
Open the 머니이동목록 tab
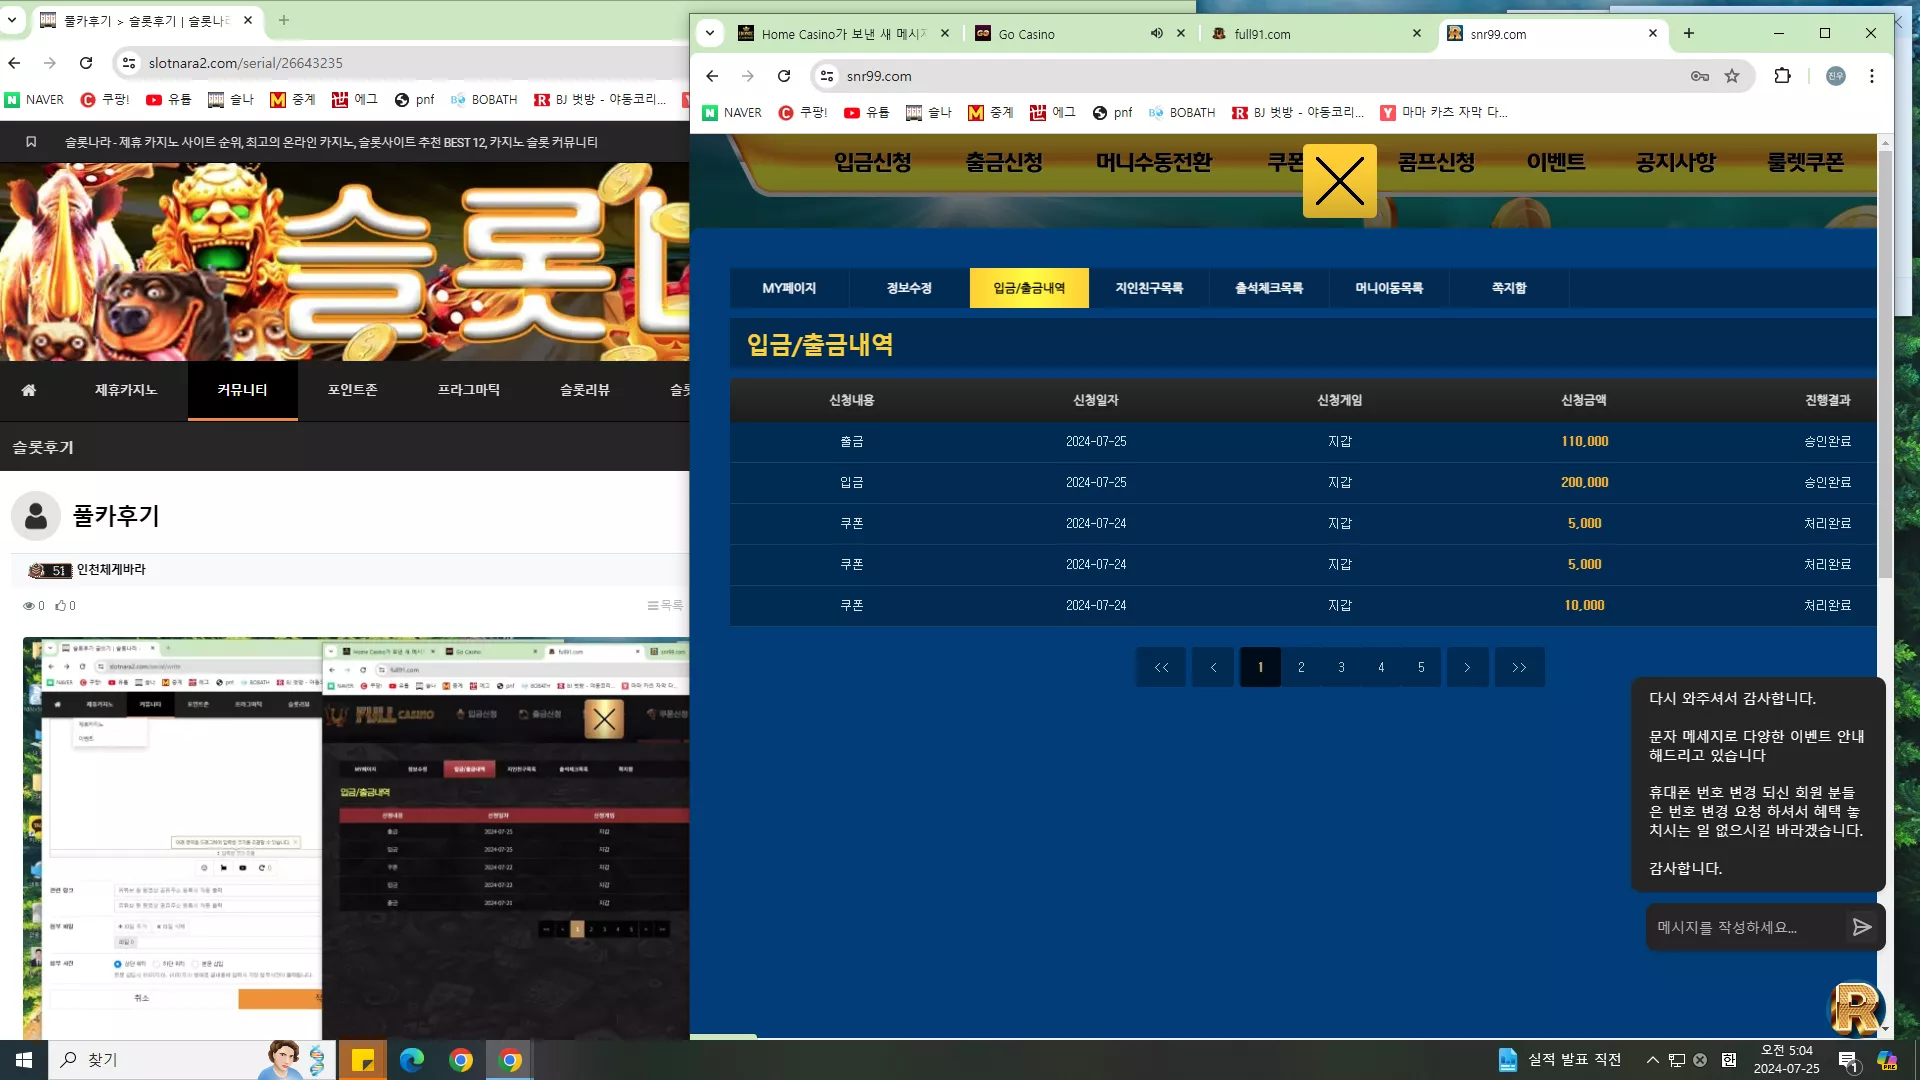tap(1389, 288)
